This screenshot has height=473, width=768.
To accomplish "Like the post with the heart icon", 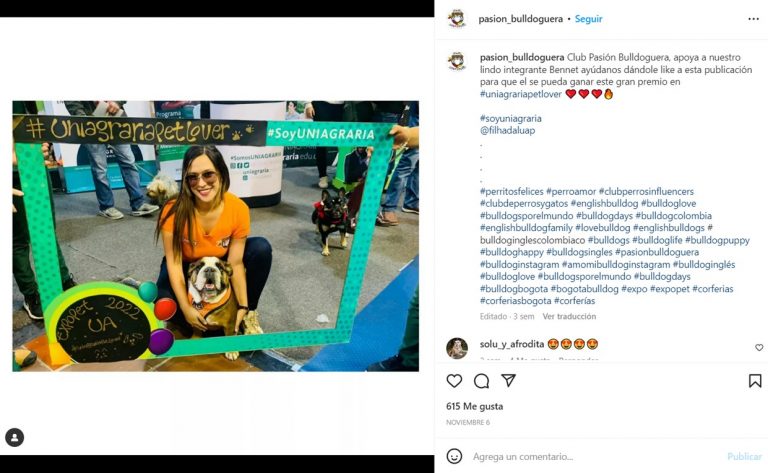I will (x=454, y=380).
